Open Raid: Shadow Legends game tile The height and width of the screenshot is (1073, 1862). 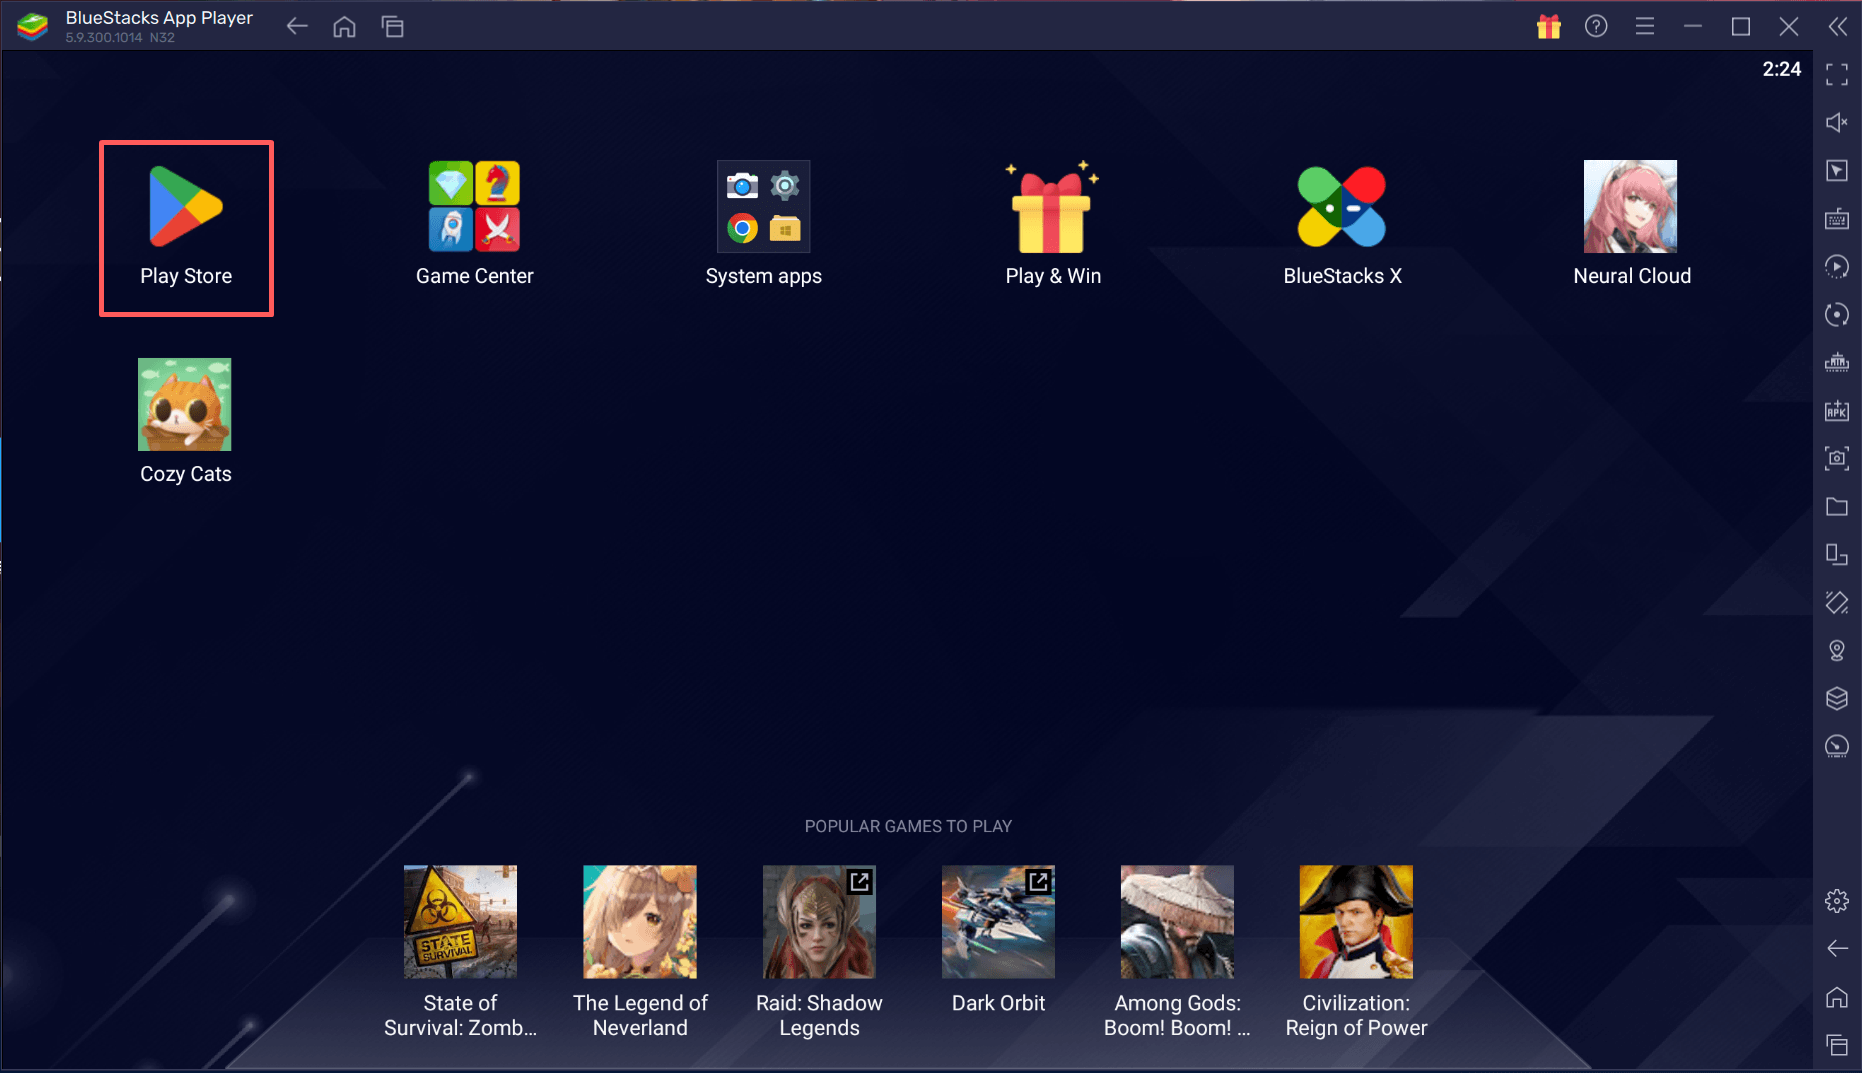coord(819,952)
